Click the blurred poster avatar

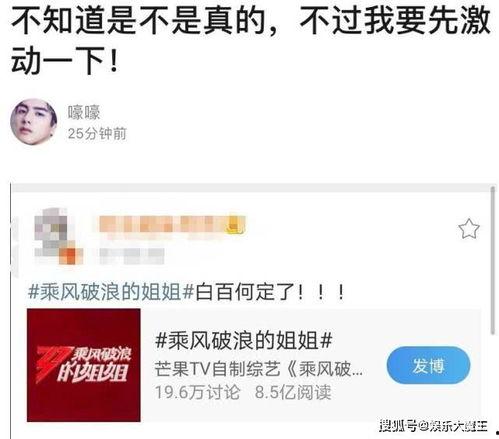pyautogui.click(x=55, y=234)
